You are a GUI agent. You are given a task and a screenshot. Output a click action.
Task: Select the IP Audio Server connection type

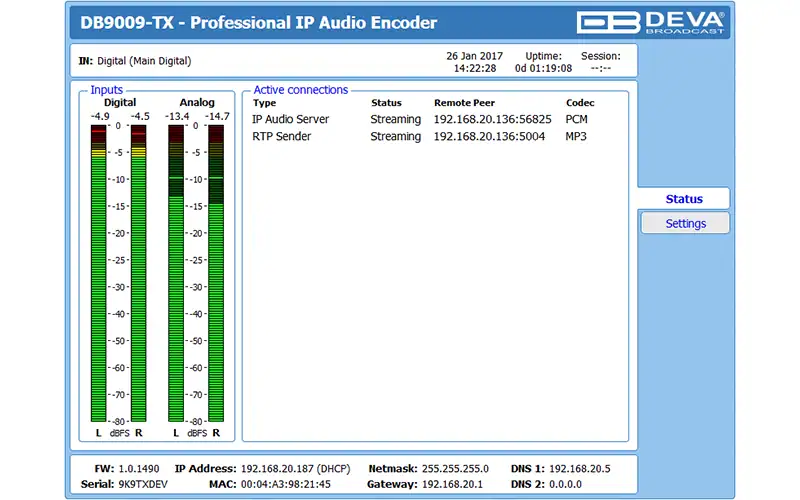coord(290,119)
